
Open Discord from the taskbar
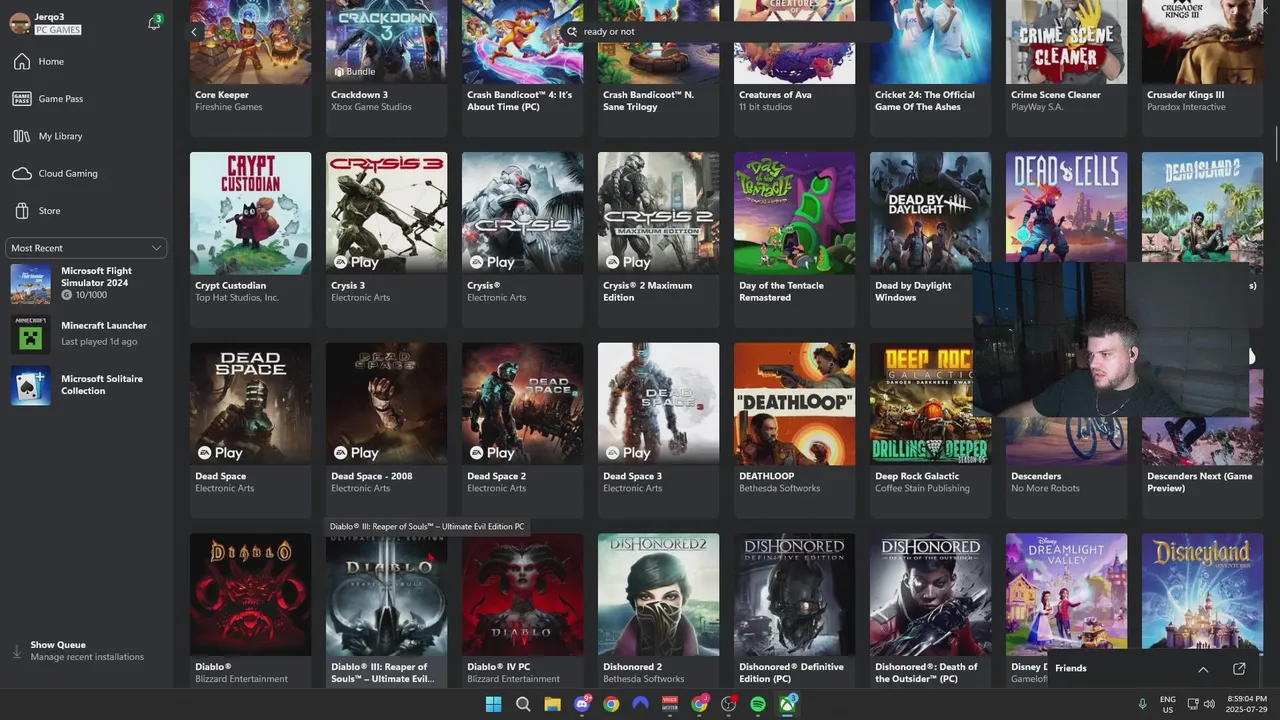click(582, 704)
